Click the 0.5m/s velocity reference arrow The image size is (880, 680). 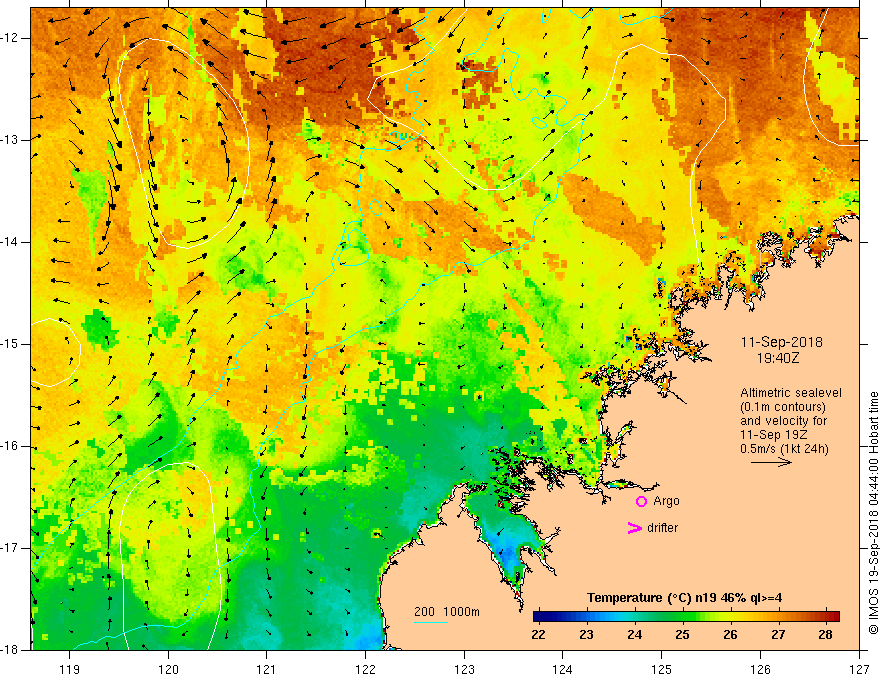pos(771,463)
